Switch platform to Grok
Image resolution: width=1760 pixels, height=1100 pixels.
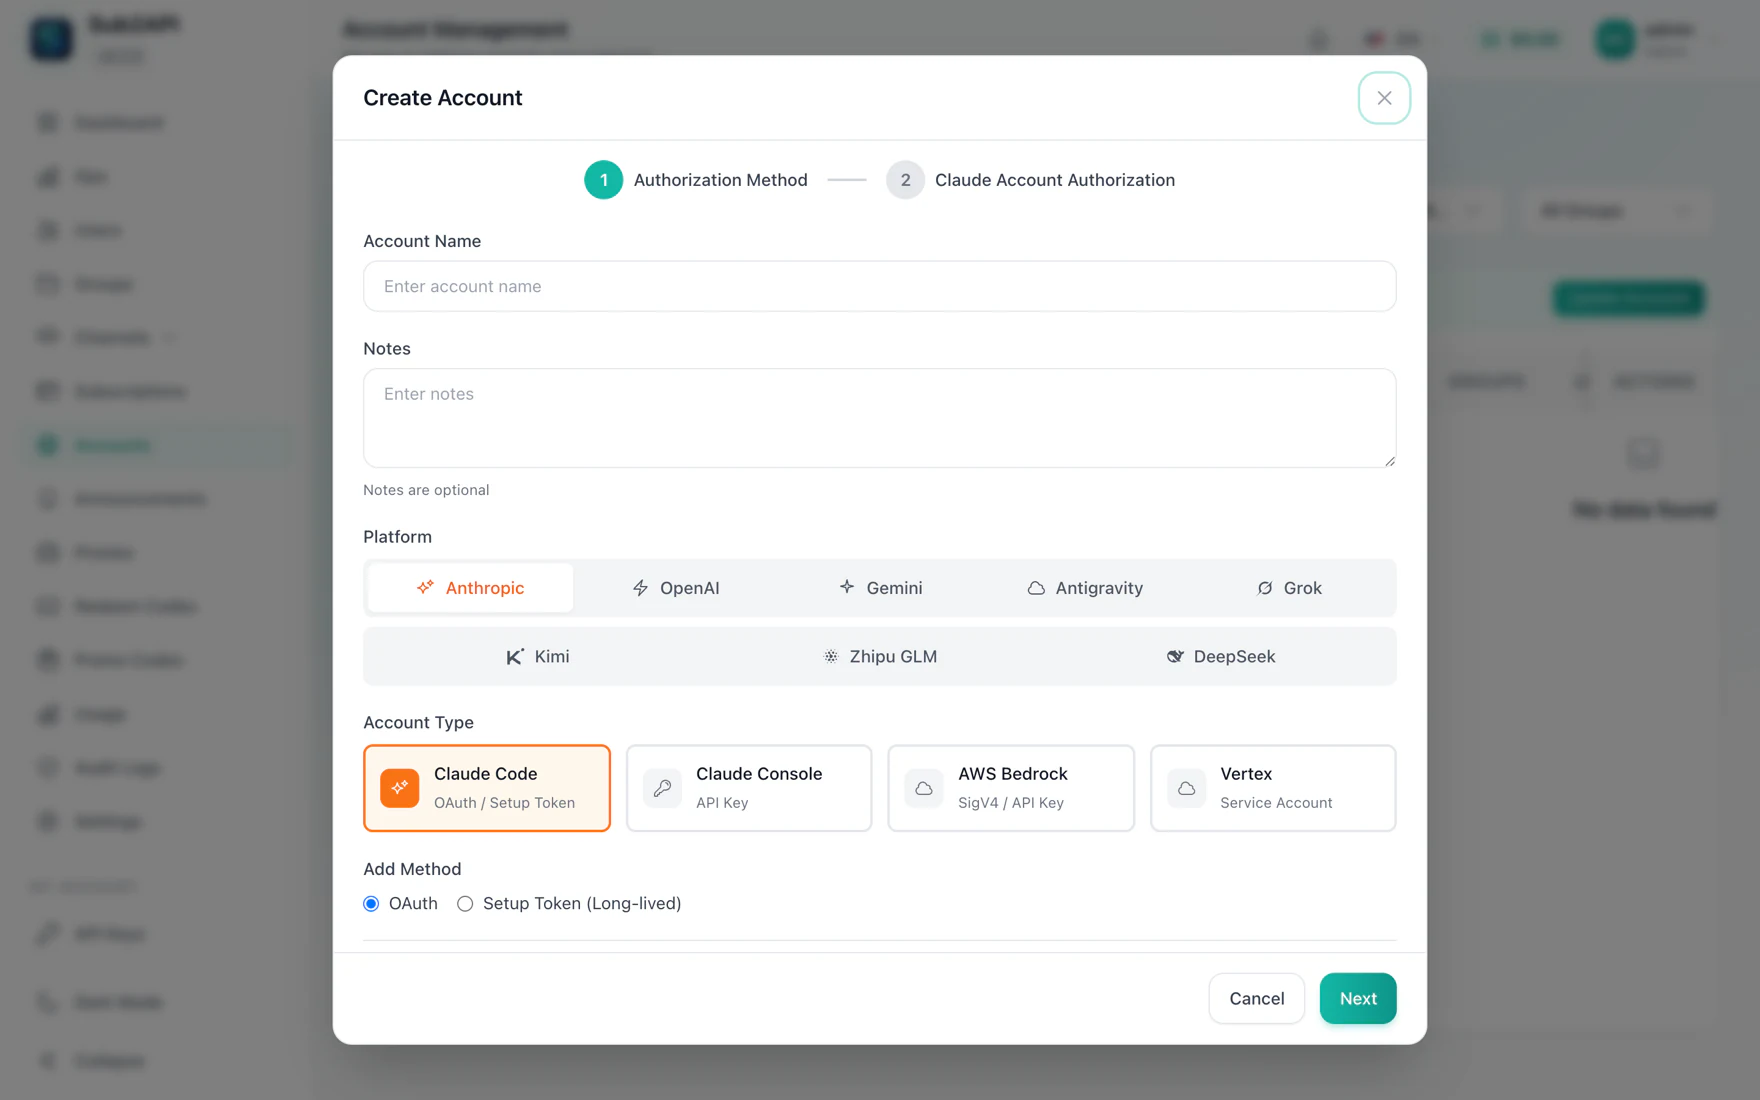coord(1289,588)
